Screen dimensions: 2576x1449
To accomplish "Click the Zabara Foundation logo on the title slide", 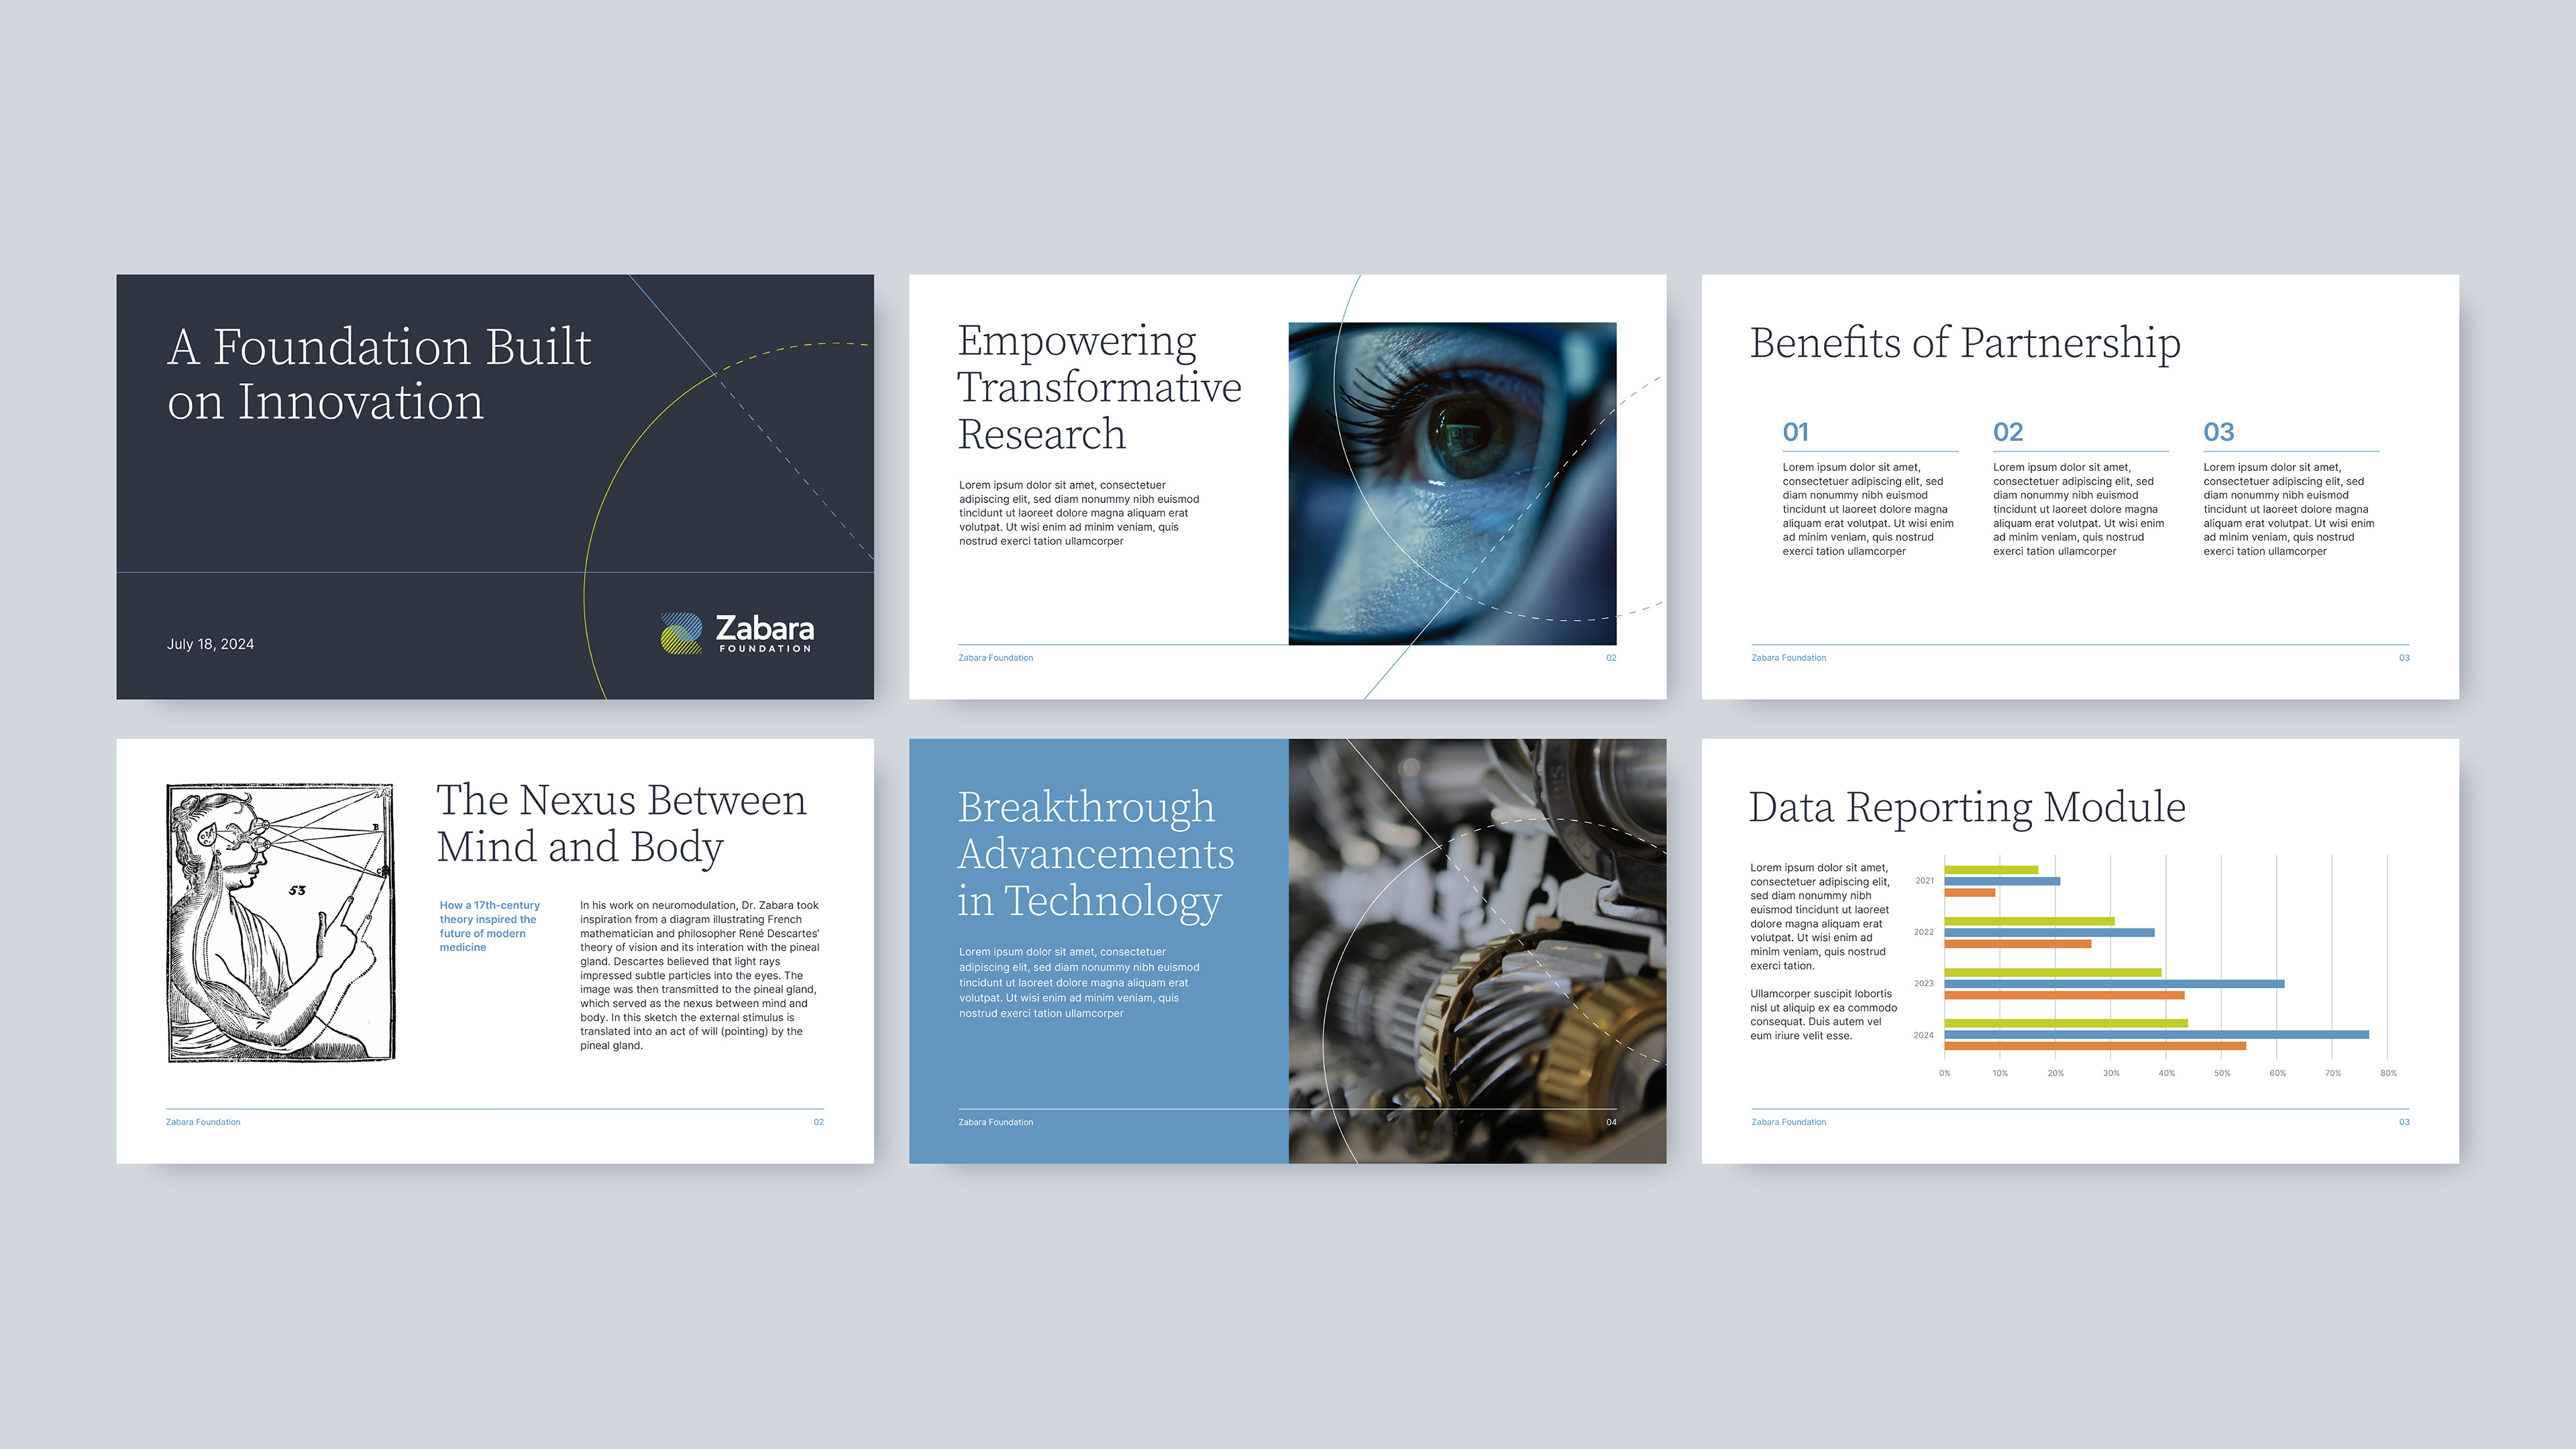I will point(737,633).
